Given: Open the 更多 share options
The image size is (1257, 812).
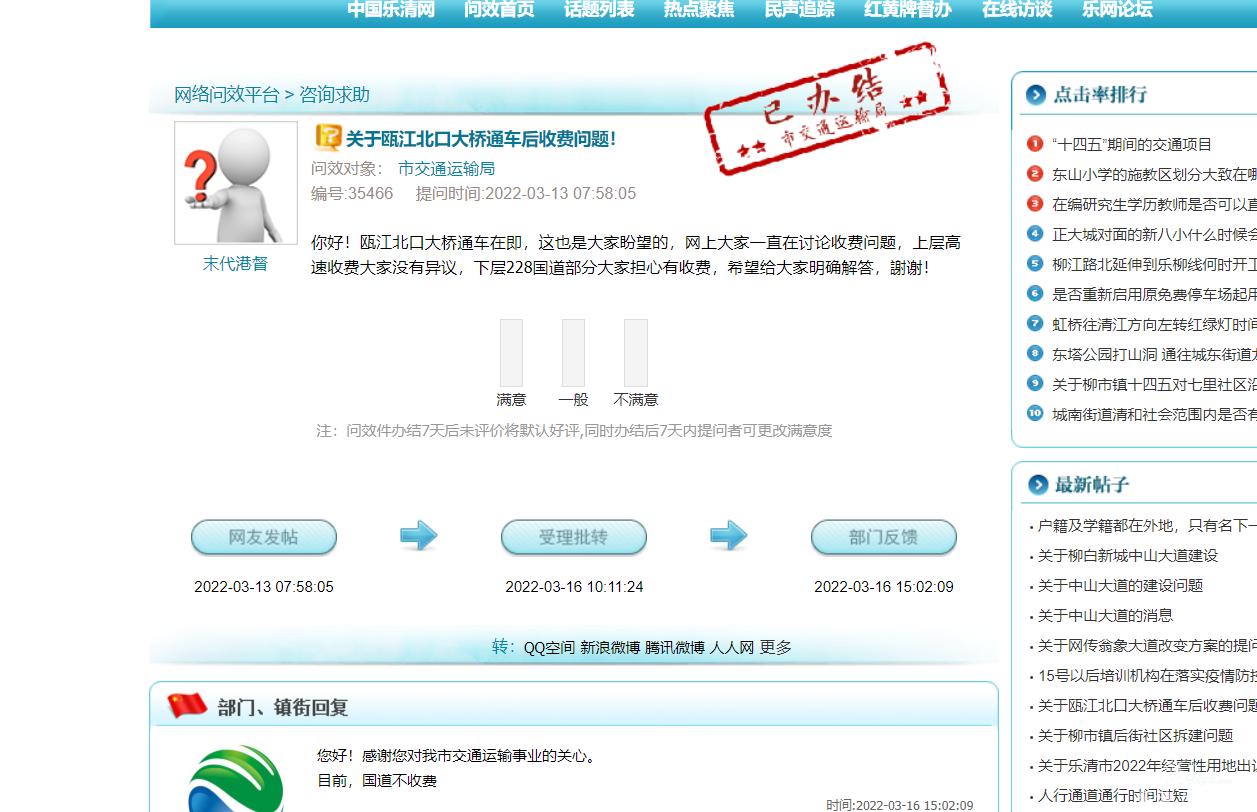Looking at the screenshot, I should 776,648.
